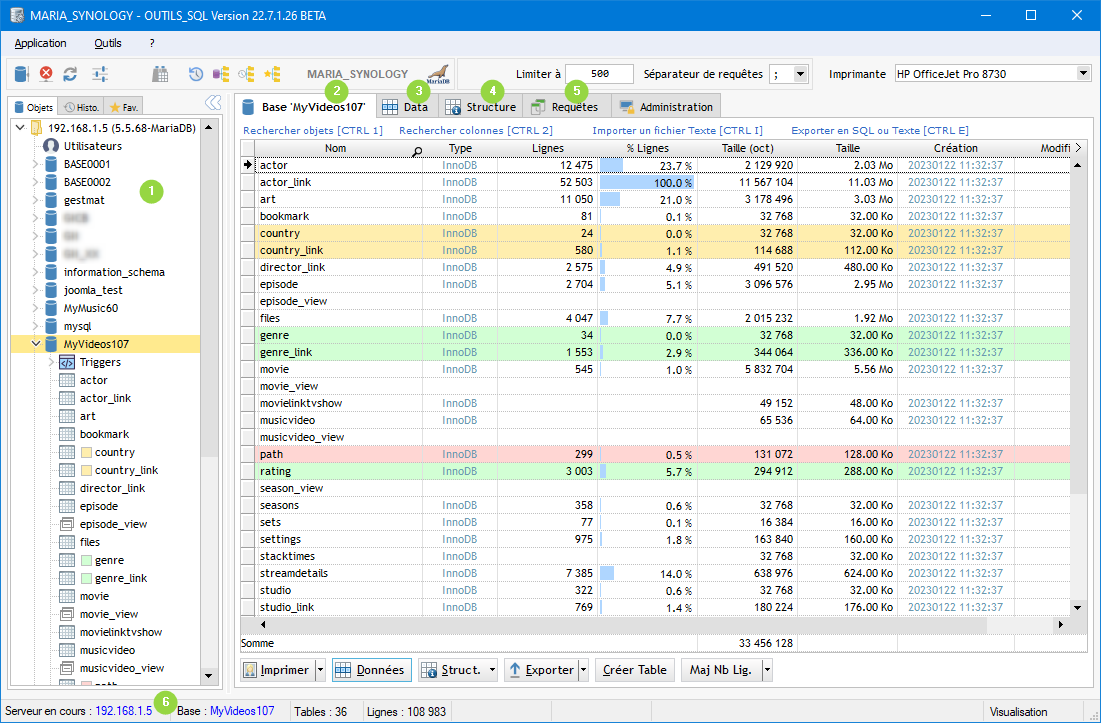The width and height of the screenshot is (1101, 723).
Task: Show more columns via header right arrow
Action: [1078, 148]
